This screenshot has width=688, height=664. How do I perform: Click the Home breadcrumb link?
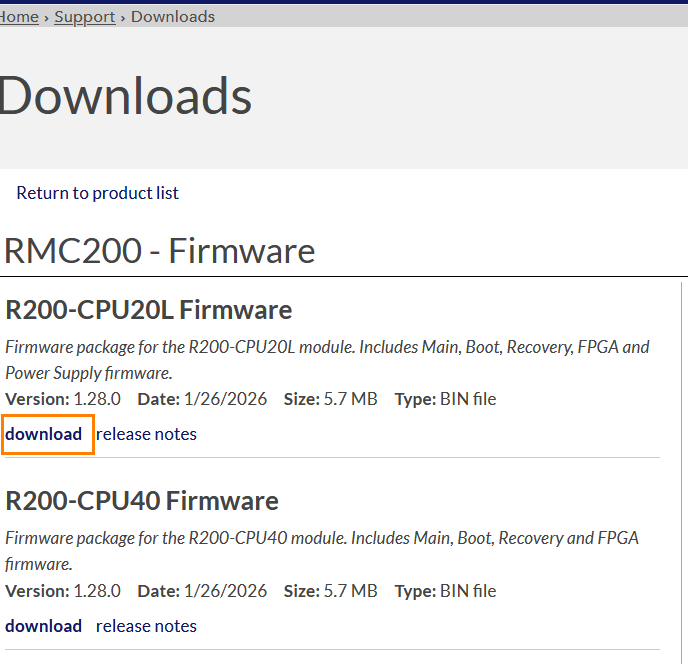click(x=19, y=16)
